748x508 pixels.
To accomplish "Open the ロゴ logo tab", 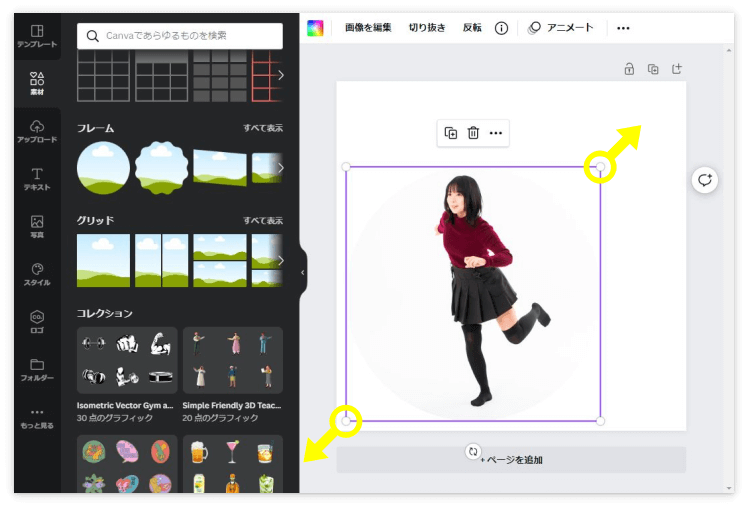I will coord(37,322).
